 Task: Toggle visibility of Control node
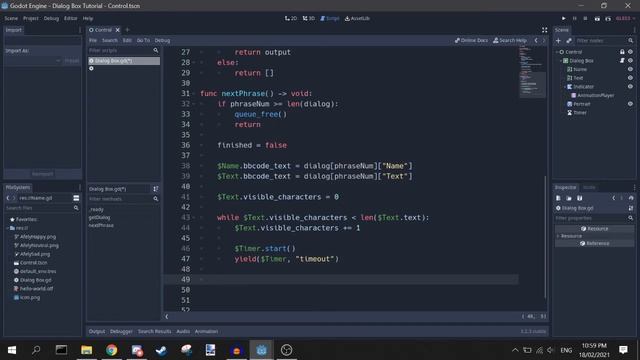tap(630, 52)
